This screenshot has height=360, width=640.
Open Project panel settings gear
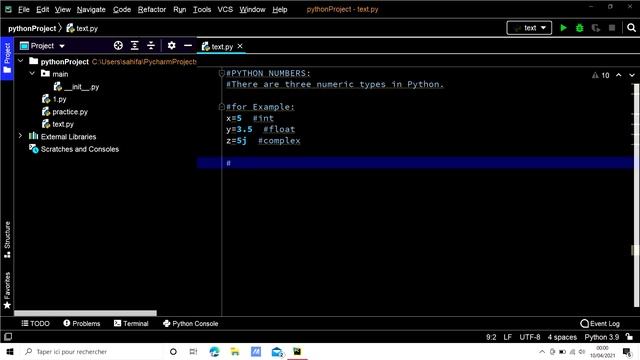pos(171,45)
